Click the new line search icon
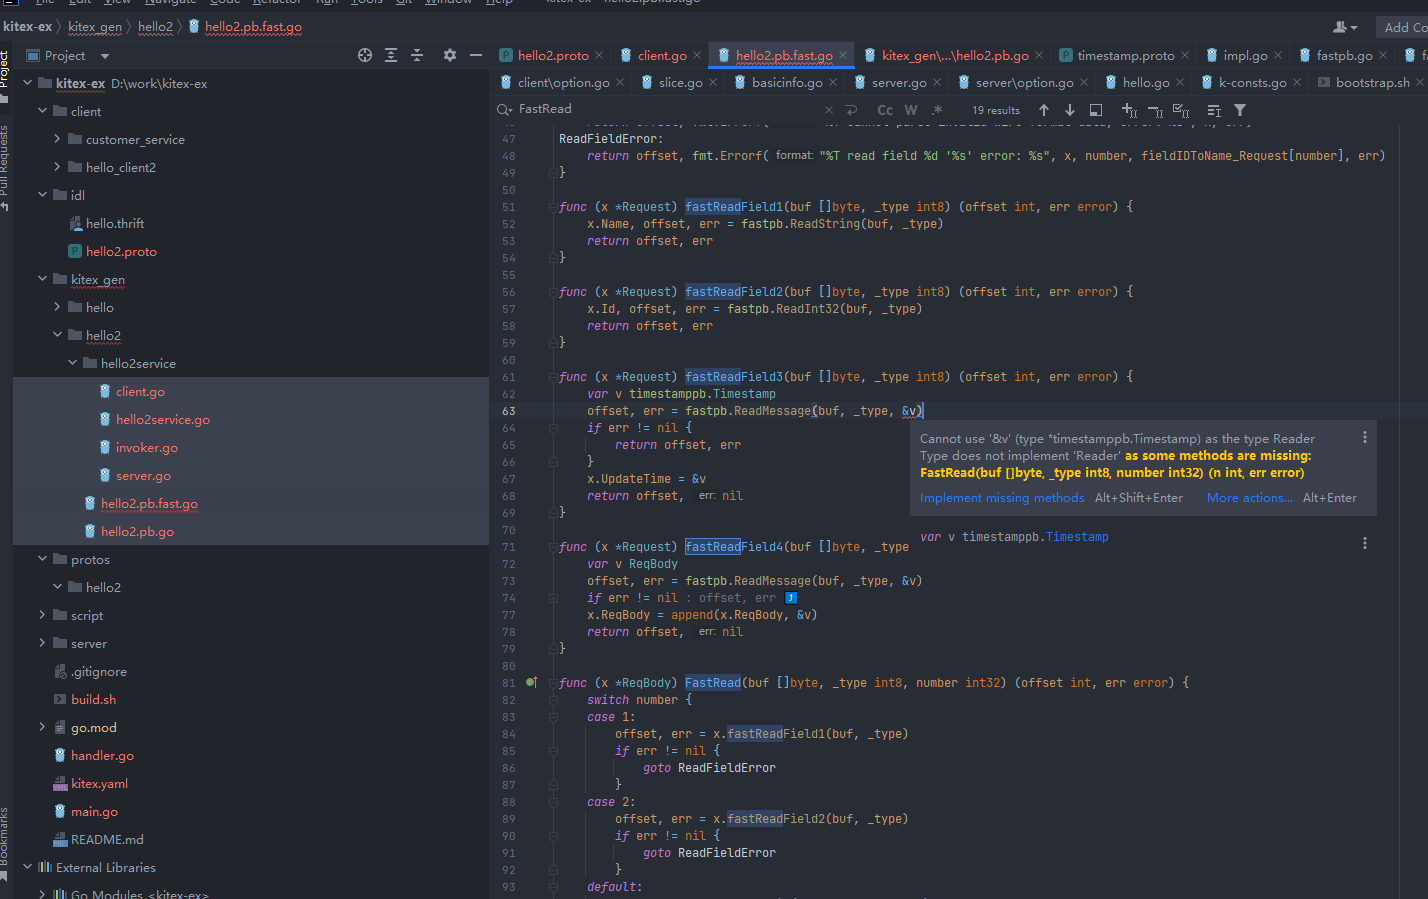The width and height of the screenshot is (1428, 899). (852, 110)
